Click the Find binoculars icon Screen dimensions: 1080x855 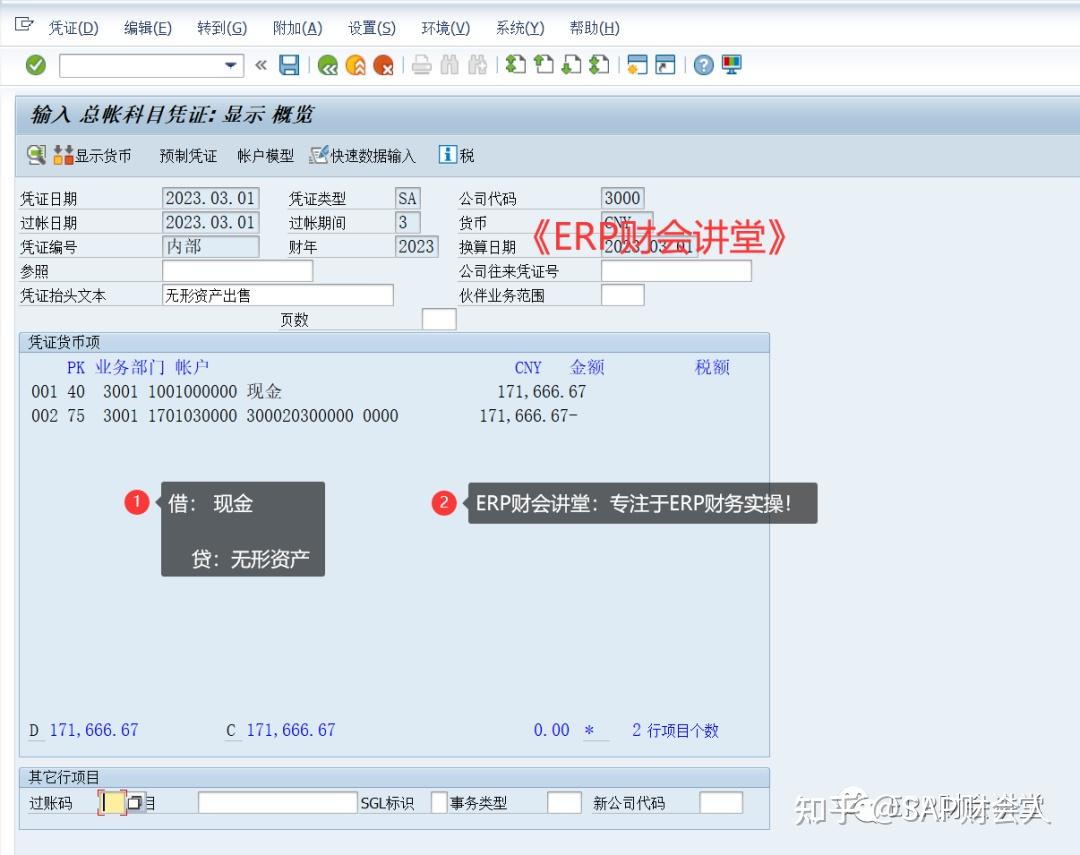click(448, 64)
